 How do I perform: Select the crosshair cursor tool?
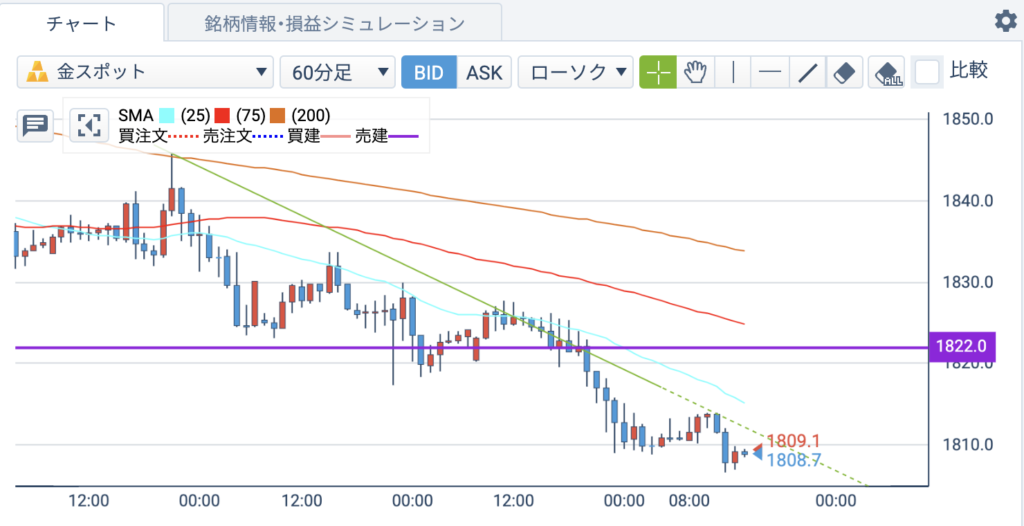(658, 72)
